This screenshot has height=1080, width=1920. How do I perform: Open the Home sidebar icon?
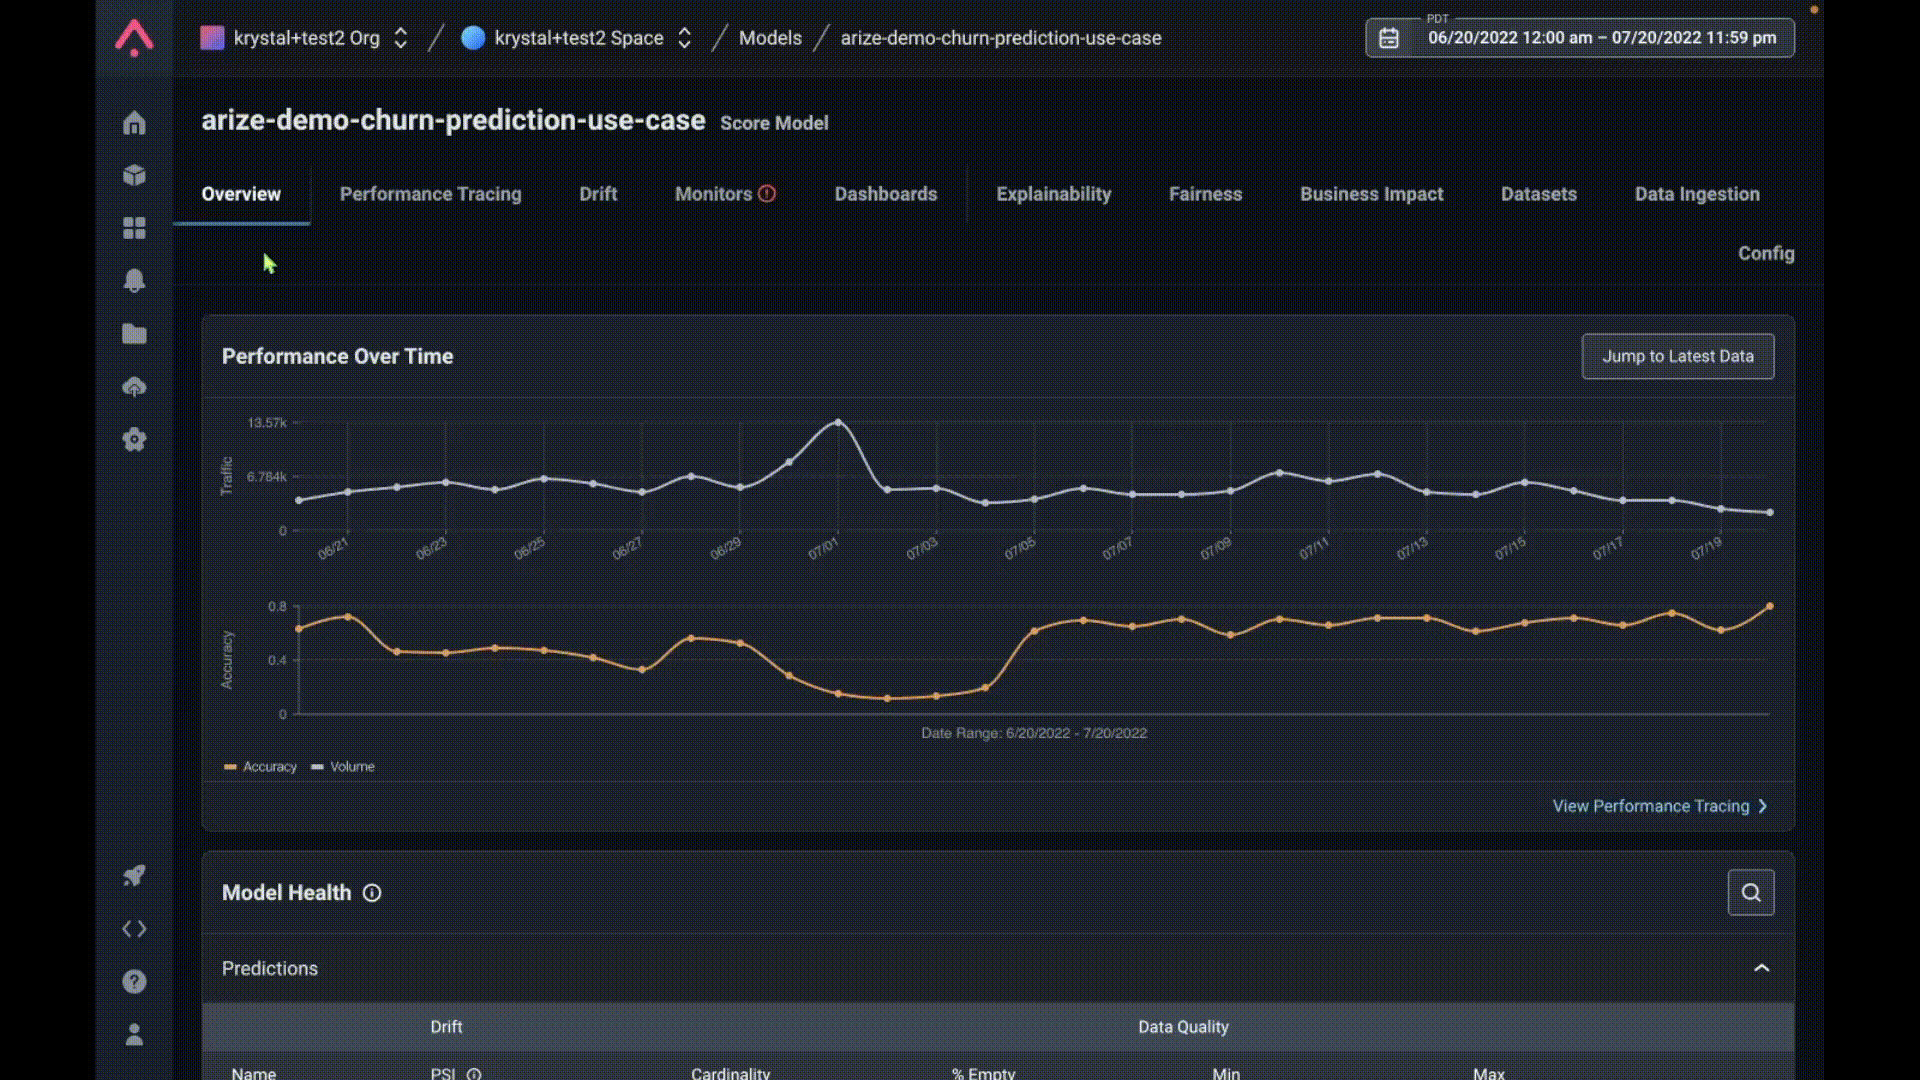click(x=134, y=123)
